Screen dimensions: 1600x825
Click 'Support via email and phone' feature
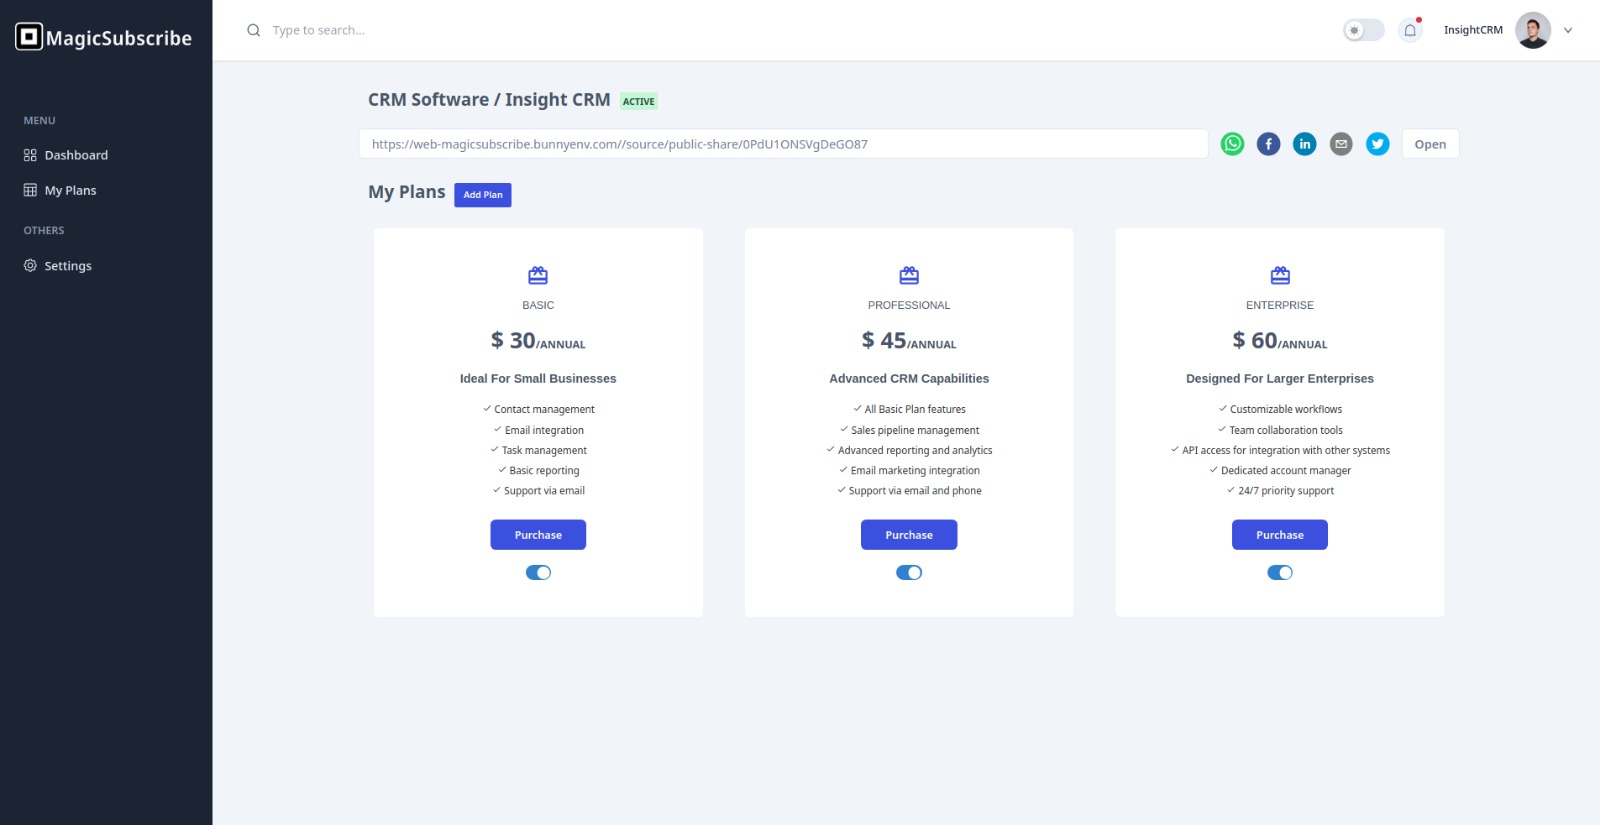tap(915, 490)
